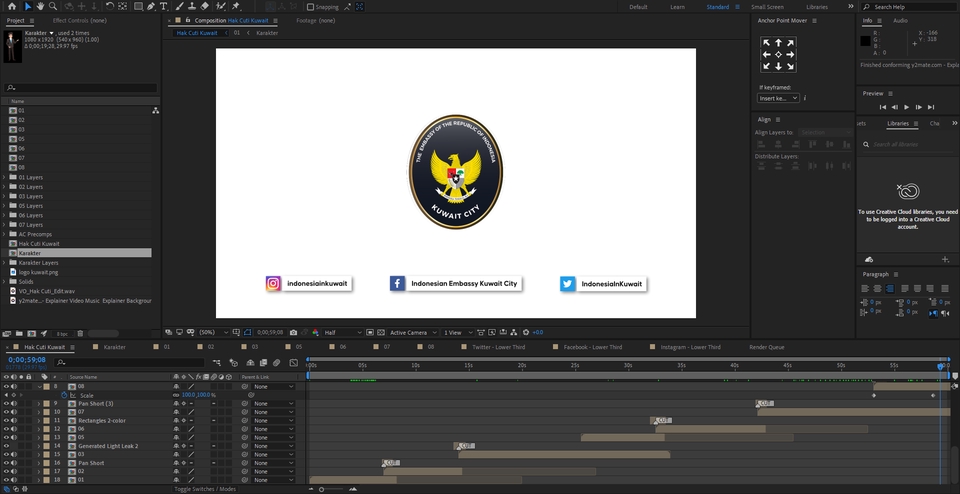Open the 1 View layout dropdown
The image size is (960, 494).
[x=457, y=332]
